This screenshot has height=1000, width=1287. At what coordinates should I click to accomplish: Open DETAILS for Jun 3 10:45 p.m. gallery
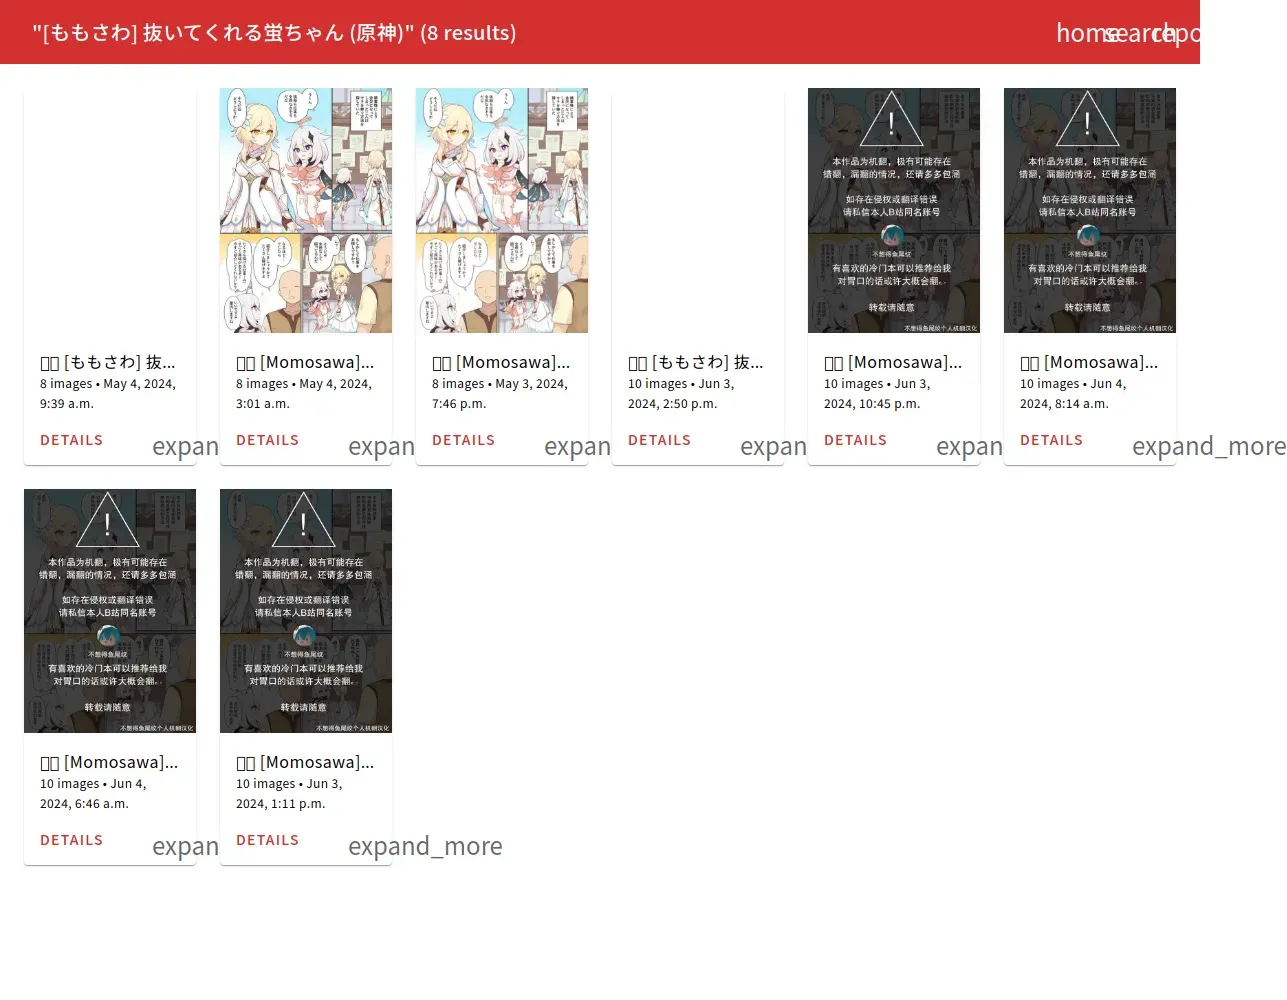pyautogui.click(x=855, y=440)
